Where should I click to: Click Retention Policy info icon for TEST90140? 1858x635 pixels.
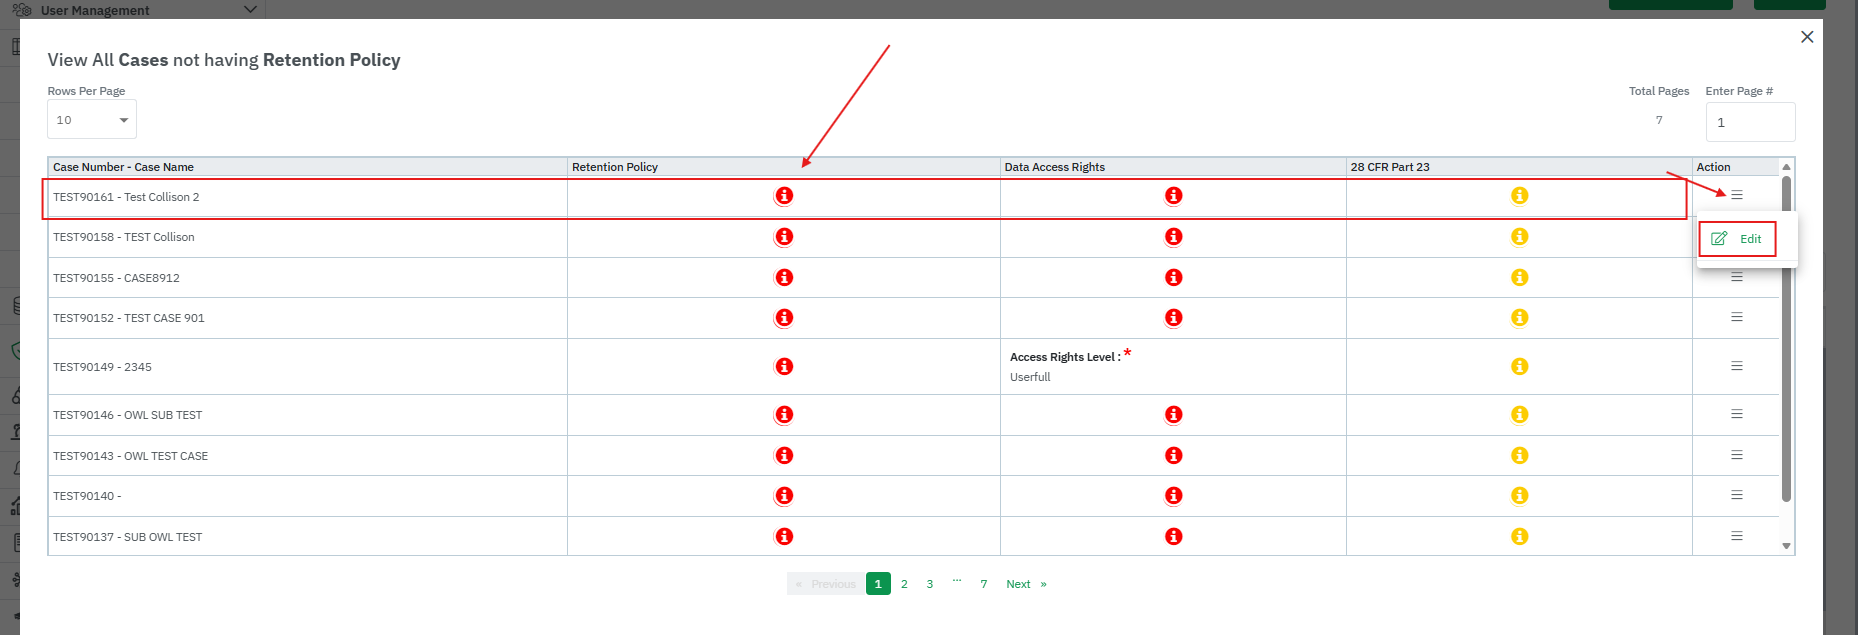[784, 496]
